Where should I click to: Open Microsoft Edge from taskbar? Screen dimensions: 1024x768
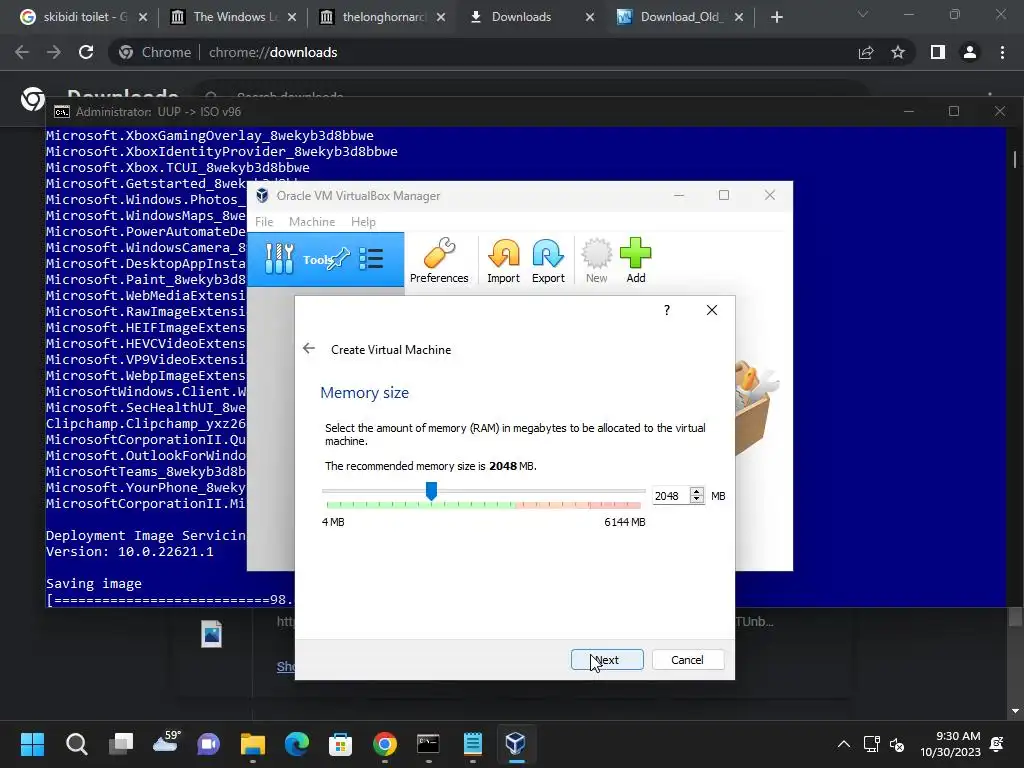[296, 744]
